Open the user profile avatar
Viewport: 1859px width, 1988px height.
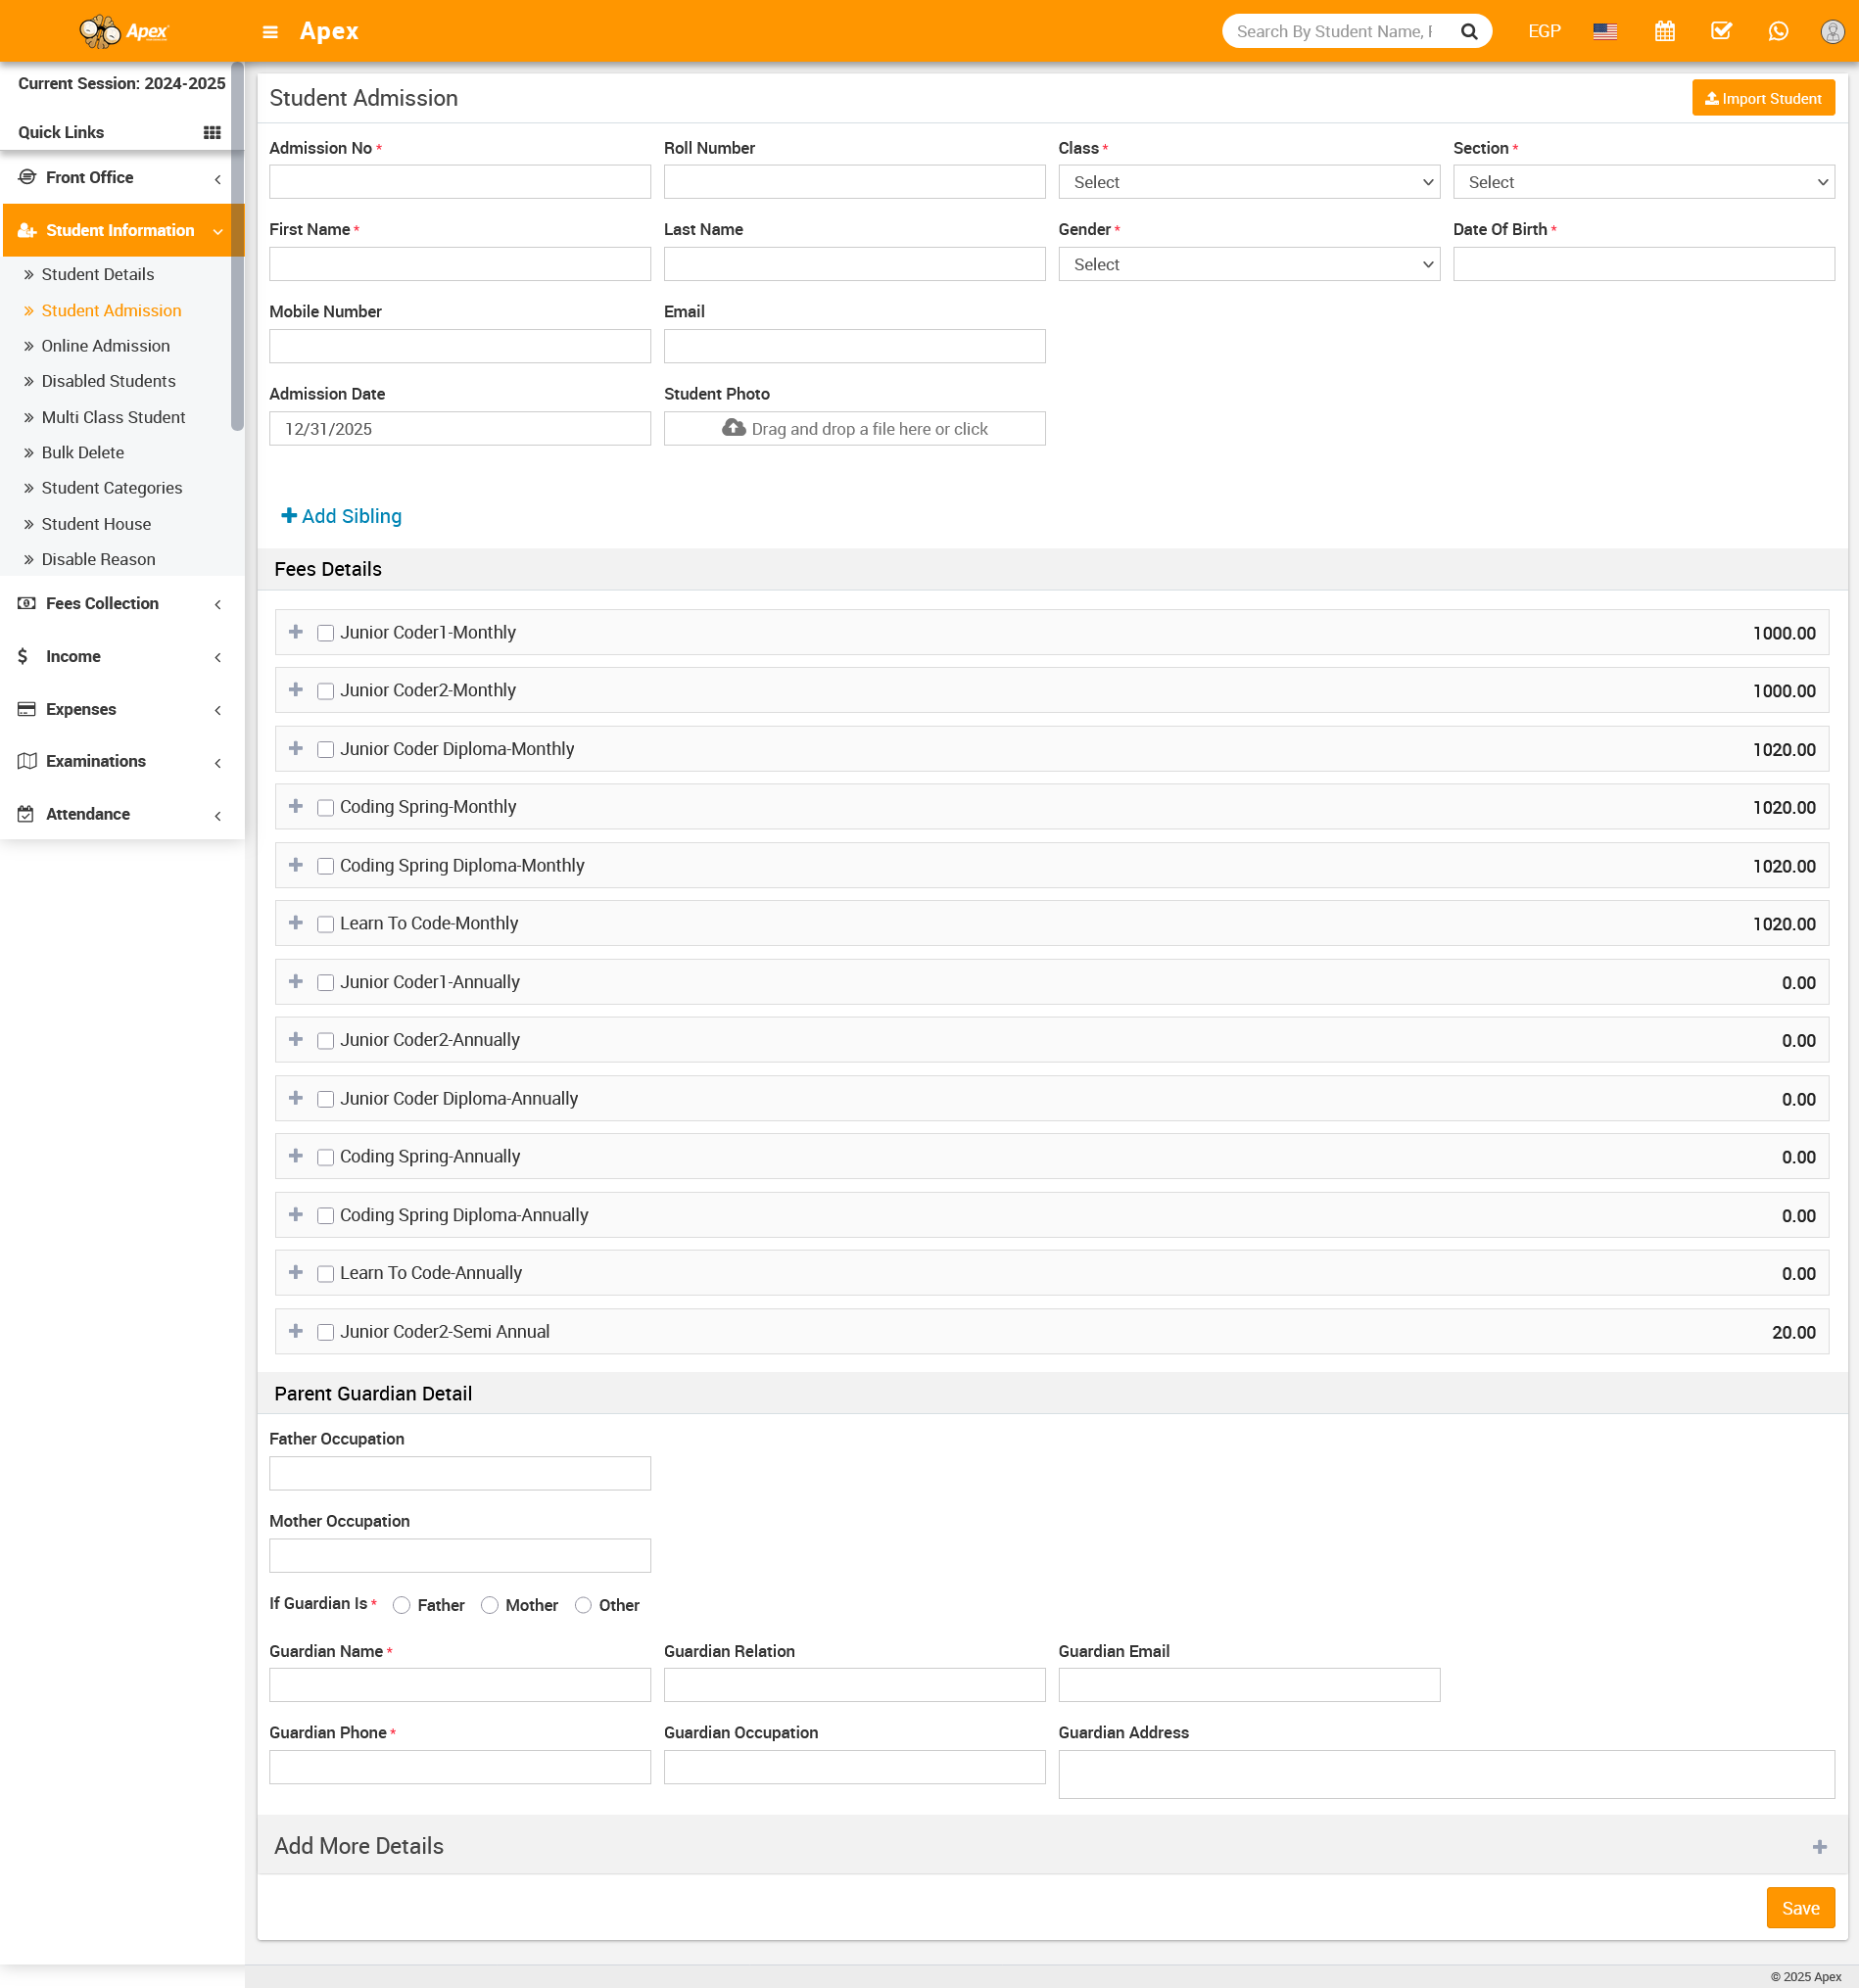point(1831,32)
